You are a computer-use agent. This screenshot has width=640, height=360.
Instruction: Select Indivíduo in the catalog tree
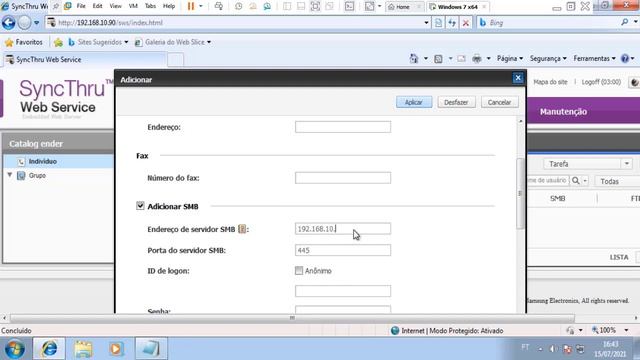coord(42,161)
